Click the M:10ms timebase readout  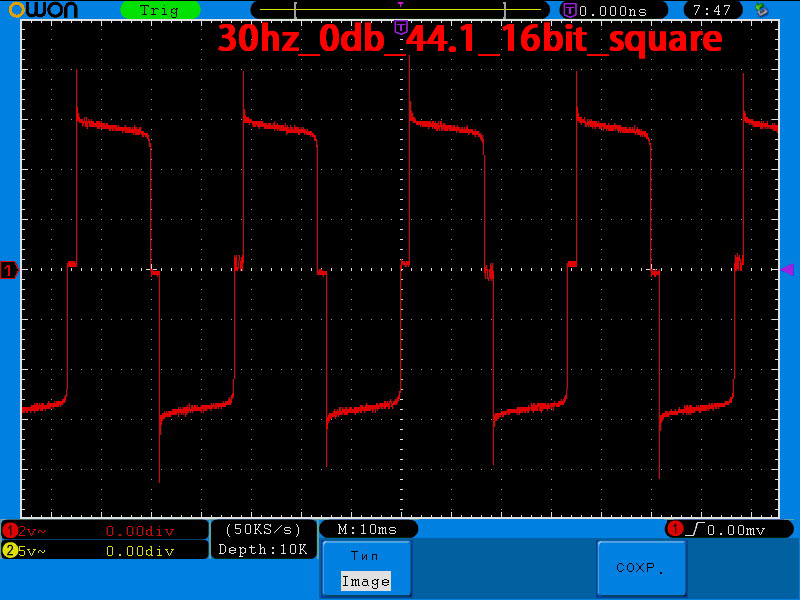tap(368, 530)
